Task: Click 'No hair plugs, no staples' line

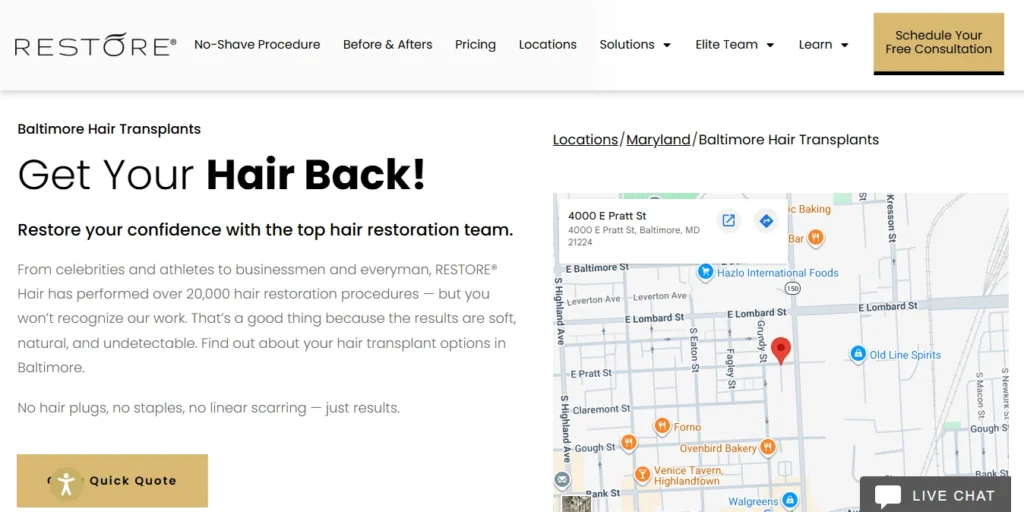Action: (x=208, y=408)
